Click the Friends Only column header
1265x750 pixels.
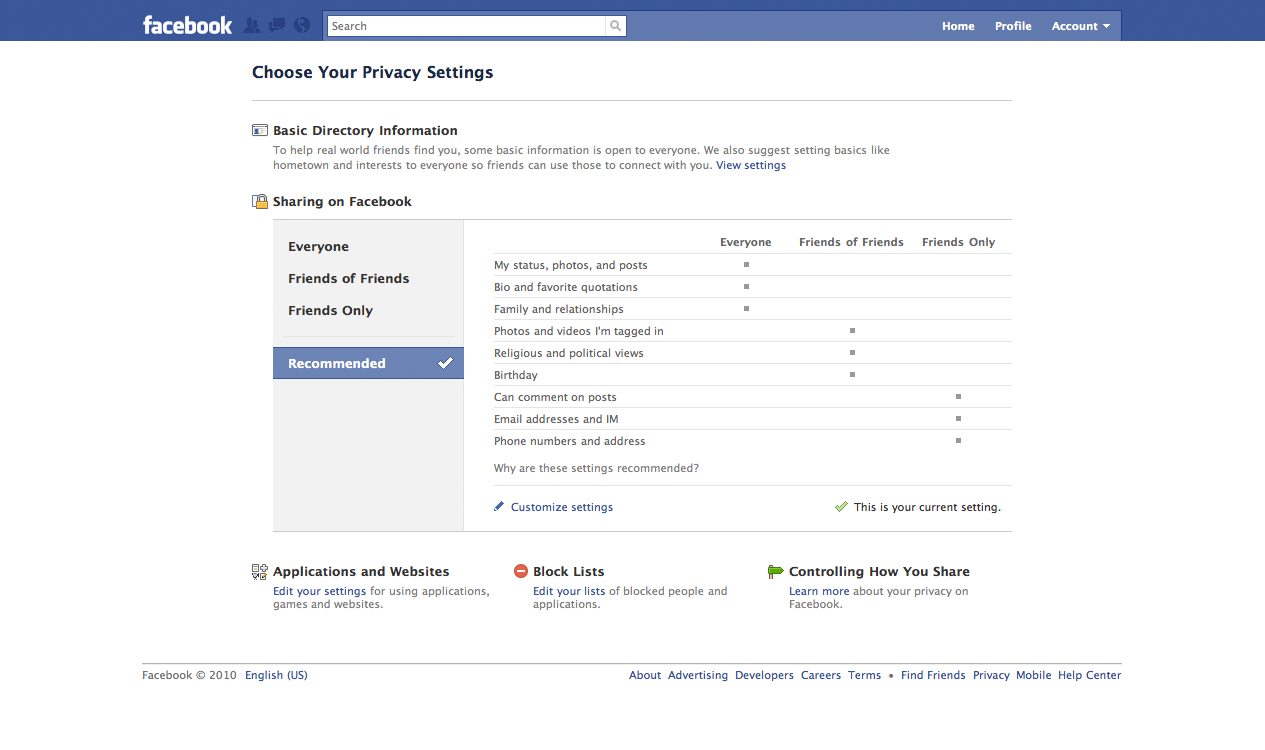click(x=959, y=242)
